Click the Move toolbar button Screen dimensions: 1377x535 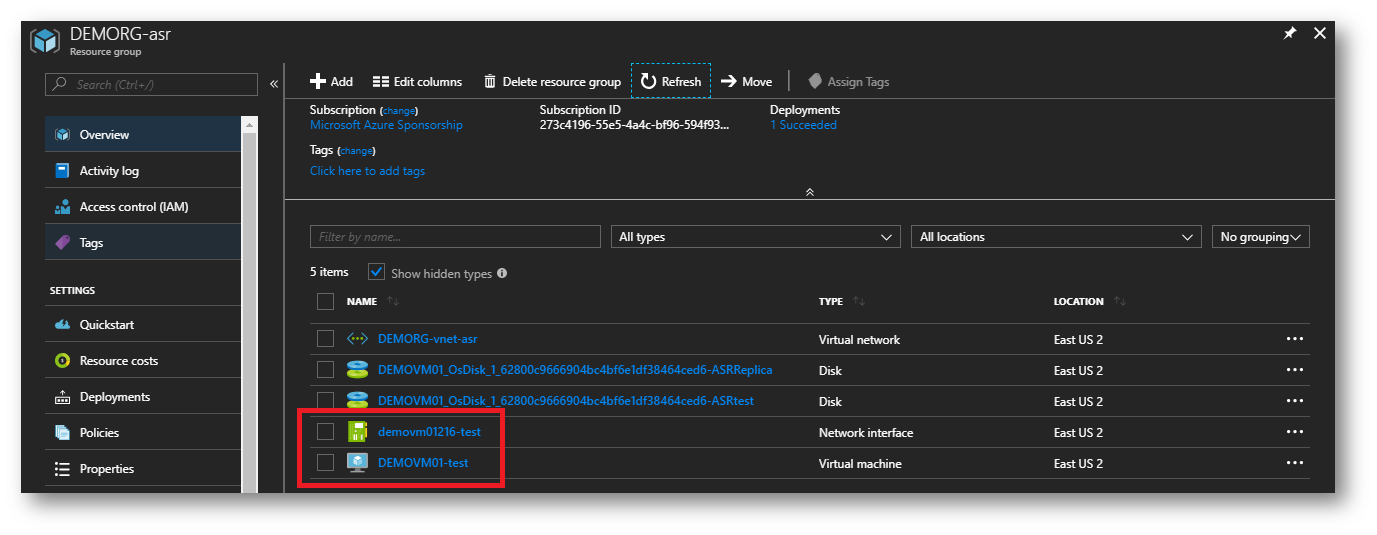[746, 82]
